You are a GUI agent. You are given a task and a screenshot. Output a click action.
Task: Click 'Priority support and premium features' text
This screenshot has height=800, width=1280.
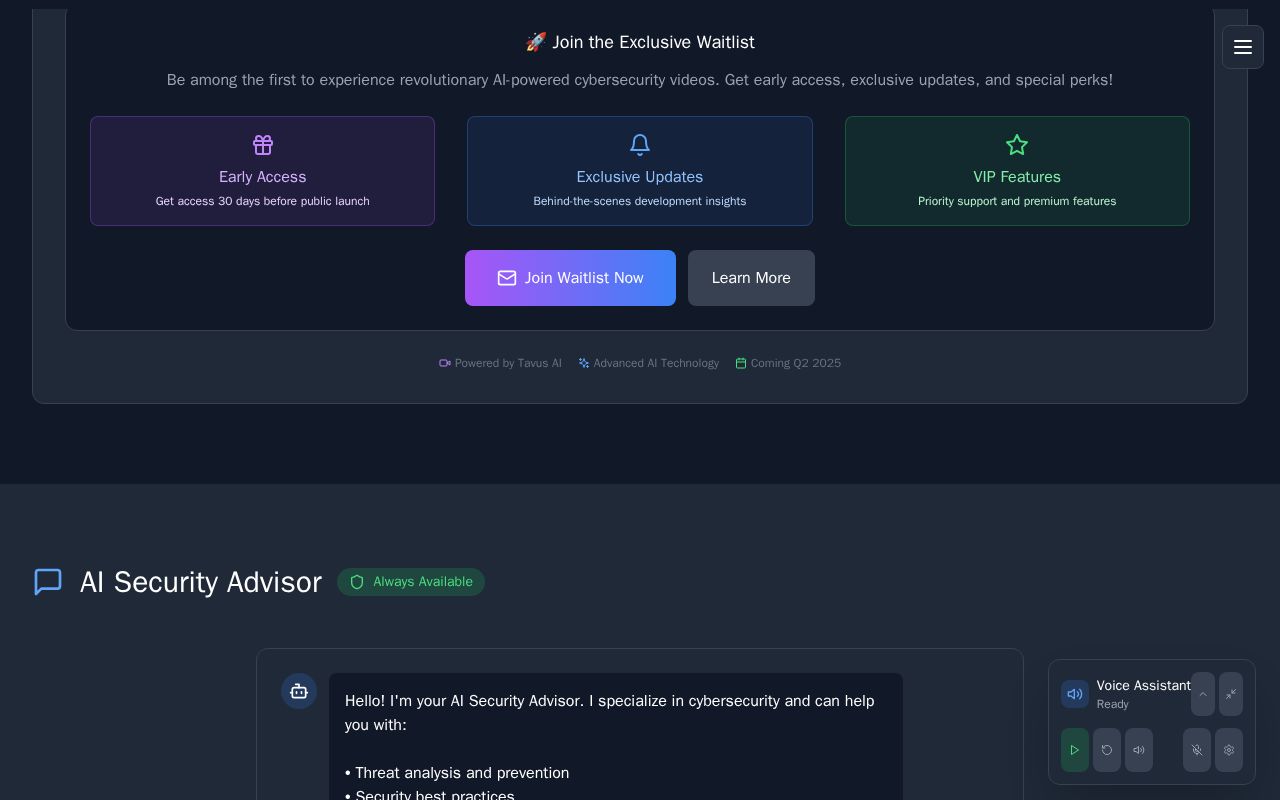1017,201
